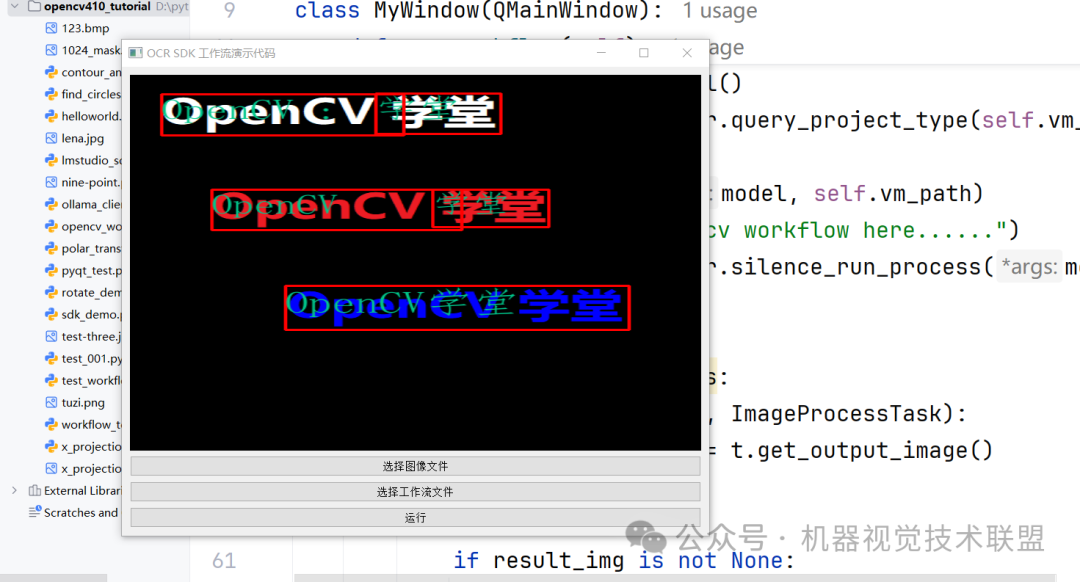Select the polar_trans Python file
This screenshot has width=1080, height=582.
91,249
